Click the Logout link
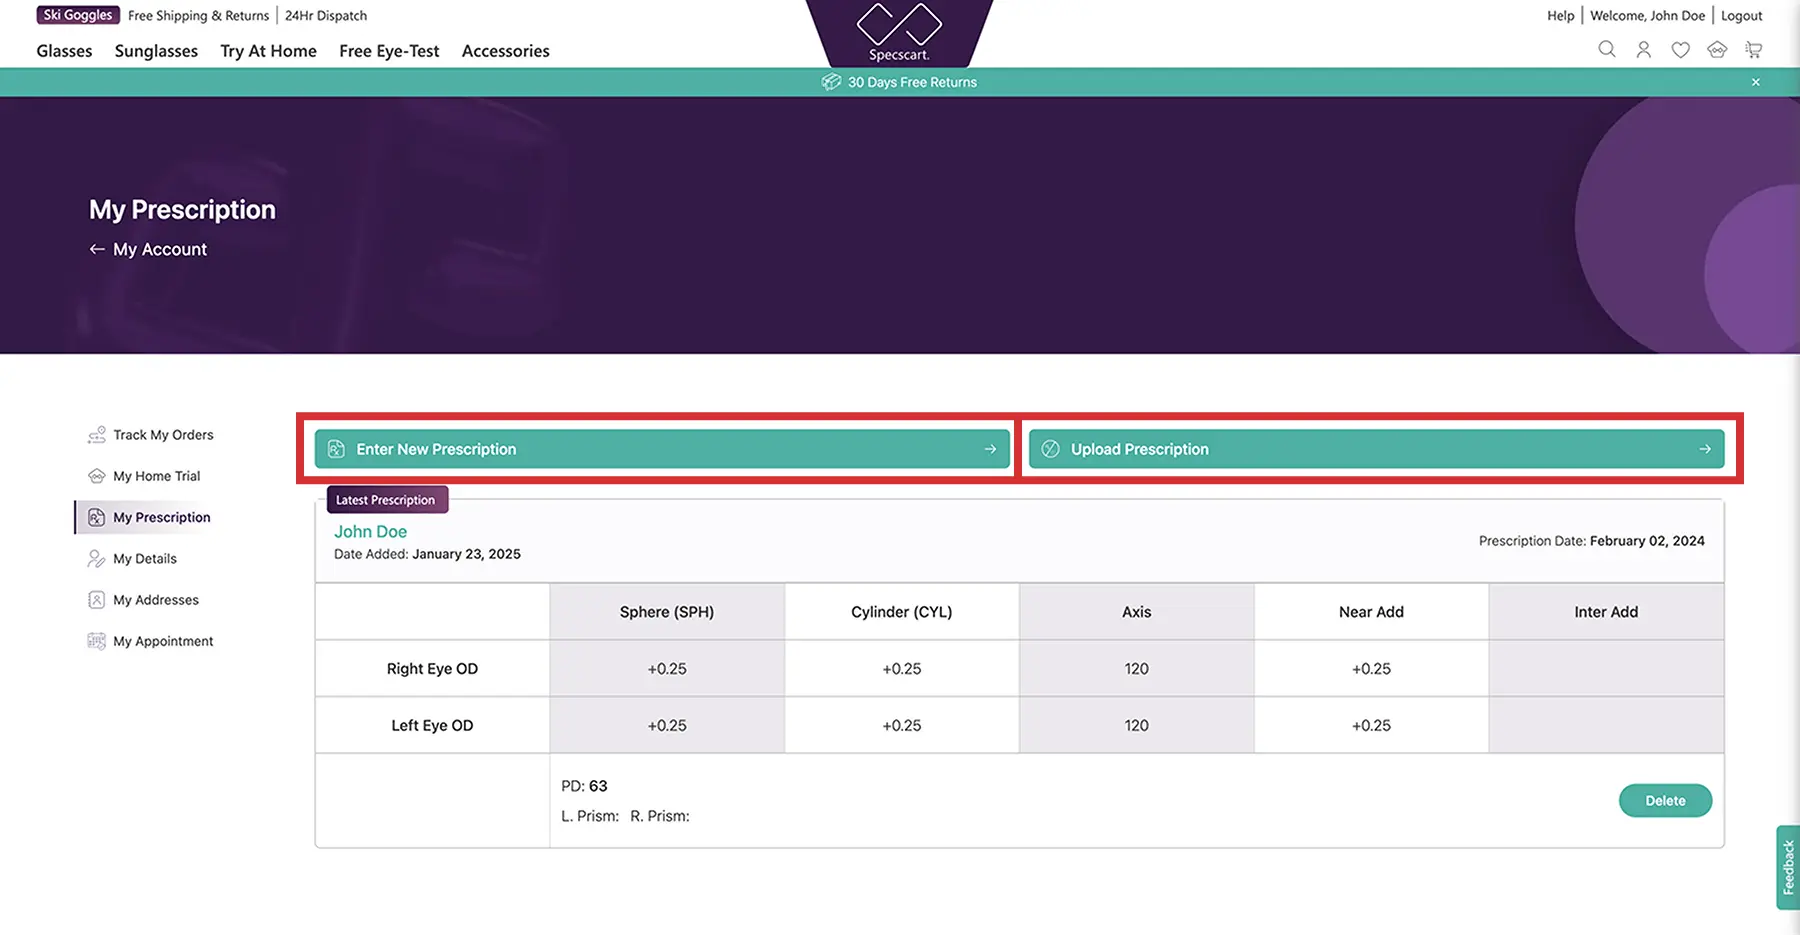The height and width of the screenshot is (936, 1800). click(1741, 16)
